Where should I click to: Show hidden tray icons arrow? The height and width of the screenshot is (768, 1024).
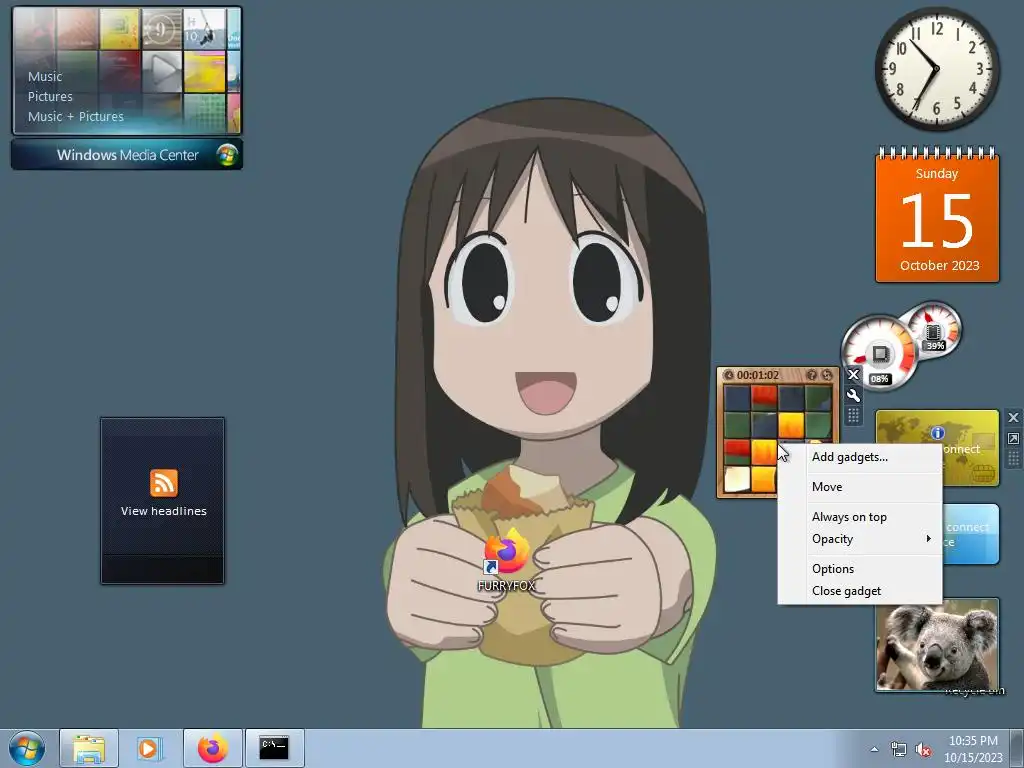(874, 749)
